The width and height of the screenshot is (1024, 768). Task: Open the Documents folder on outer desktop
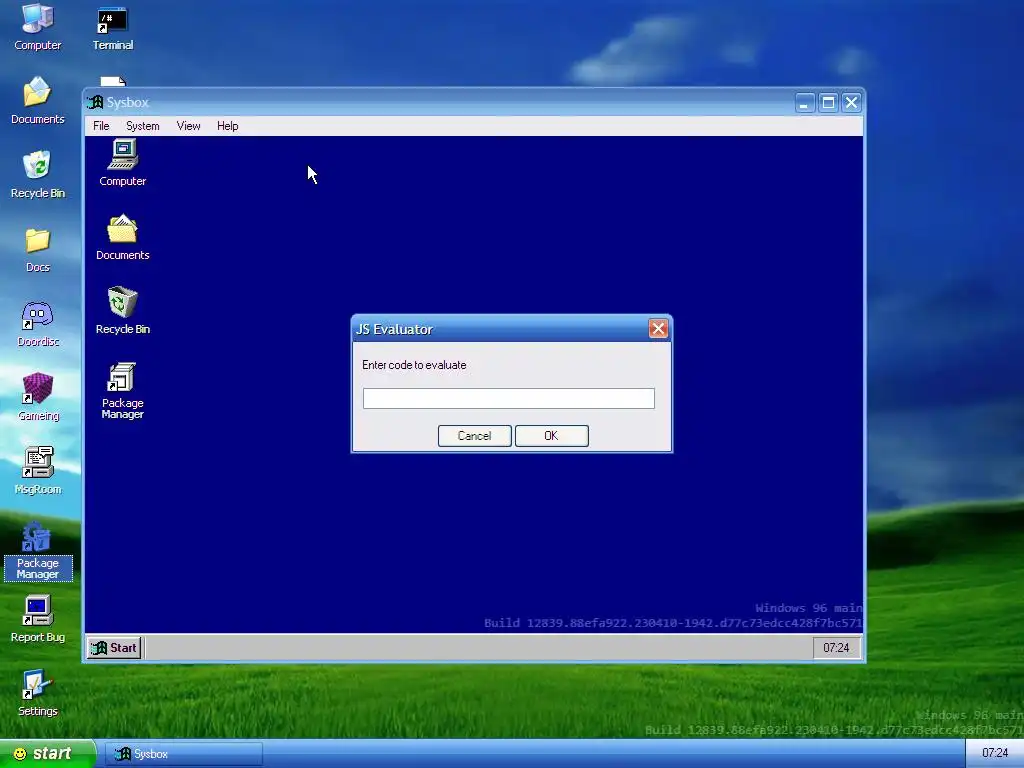[37, 101]
